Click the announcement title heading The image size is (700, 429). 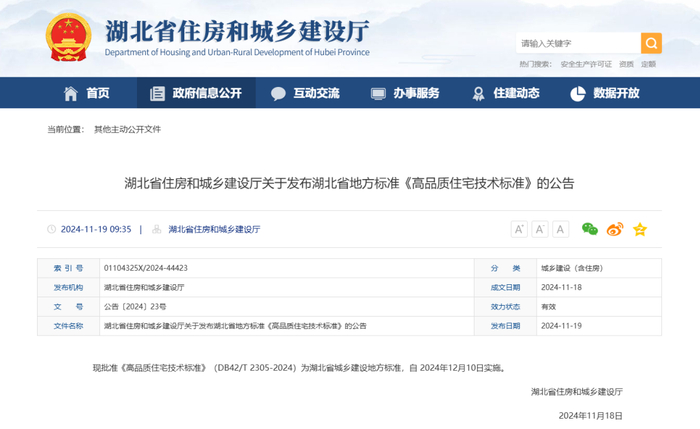(x=349, y=183)
